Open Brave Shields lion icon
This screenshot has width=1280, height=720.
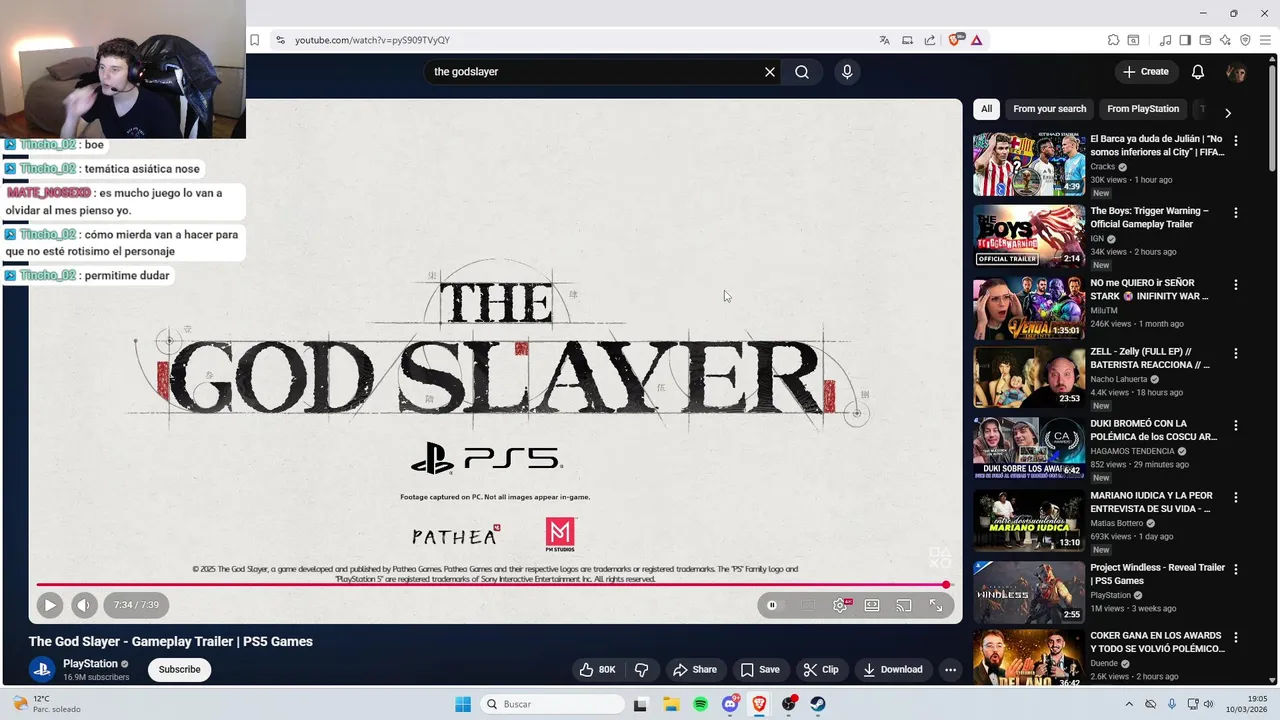[x=954, y=40]
